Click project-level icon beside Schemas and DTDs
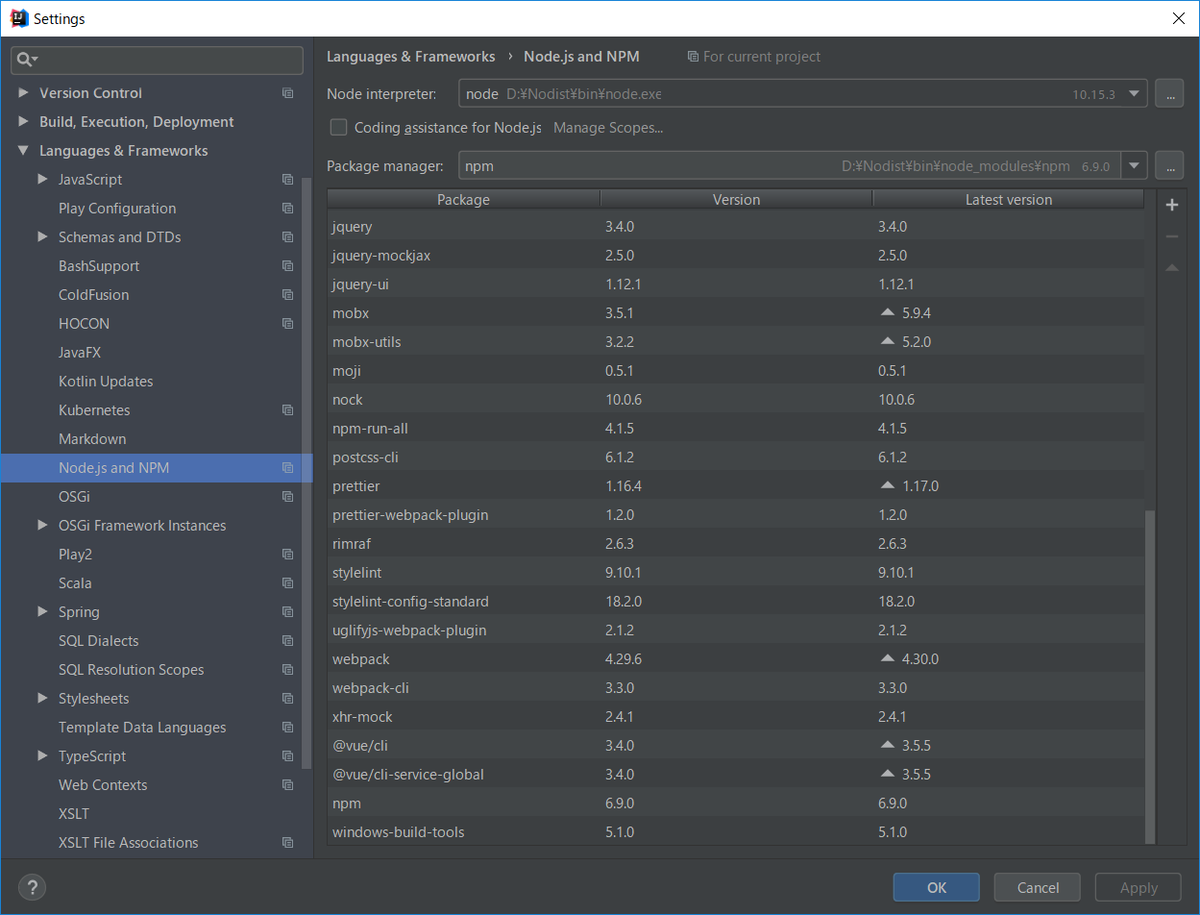The image size is (1200, 915). click(288, 238)
